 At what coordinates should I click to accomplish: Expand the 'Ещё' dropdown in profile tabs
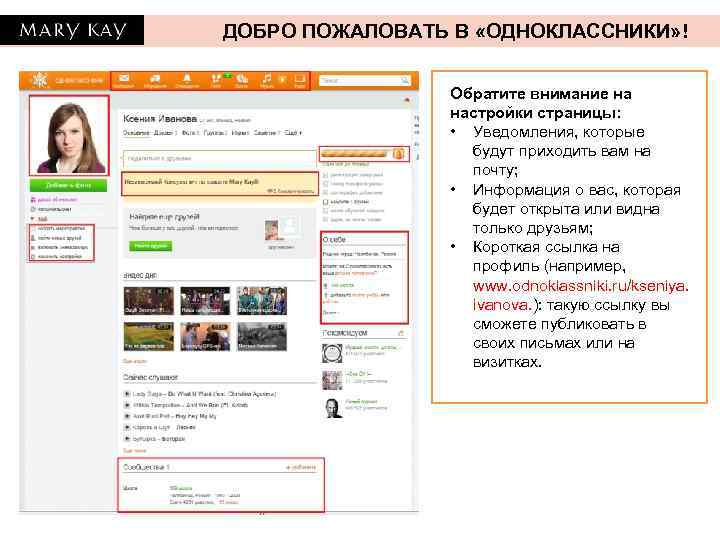coord(293,133)
